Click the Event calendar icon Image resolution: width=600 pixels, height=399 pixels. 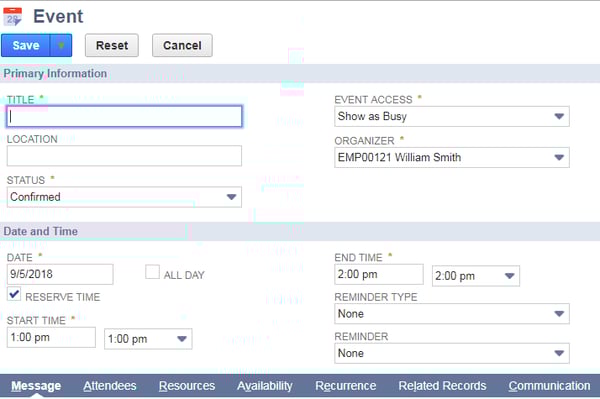[12, 16]
